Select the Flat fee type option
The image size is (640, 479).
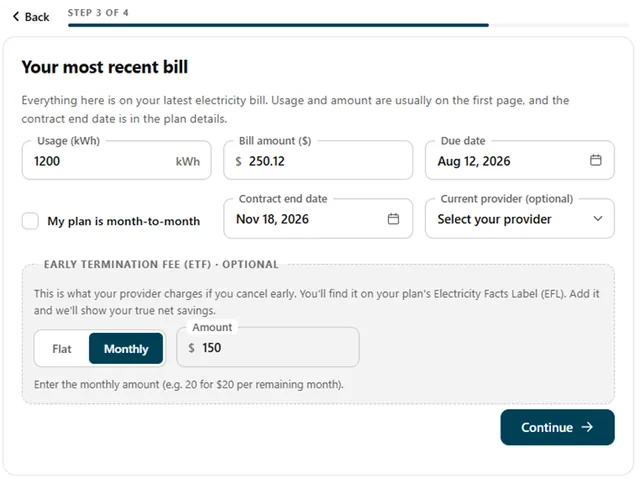(x=62, y=349)
